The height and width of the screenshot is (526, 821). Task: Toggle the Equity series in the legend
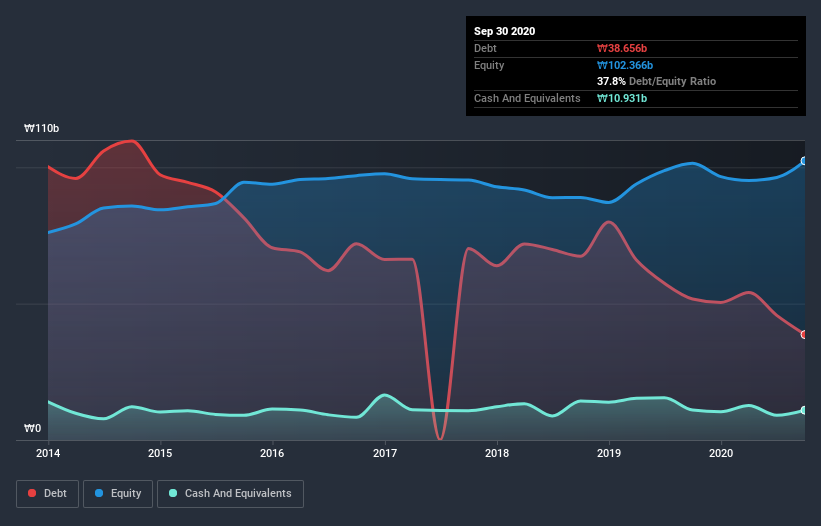coord(118,494)
